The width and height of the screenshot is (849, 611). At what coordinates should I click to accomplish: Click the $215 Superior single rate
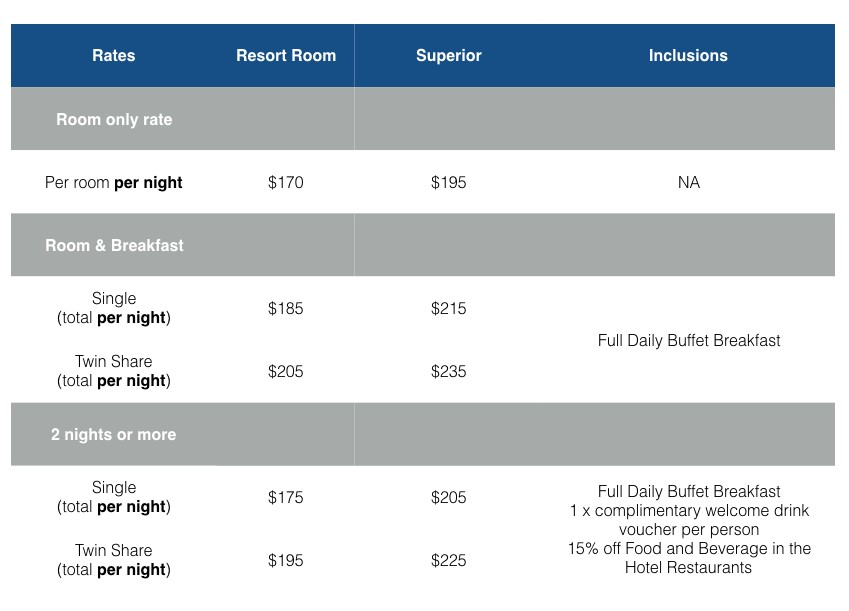[x=448, y=309]
